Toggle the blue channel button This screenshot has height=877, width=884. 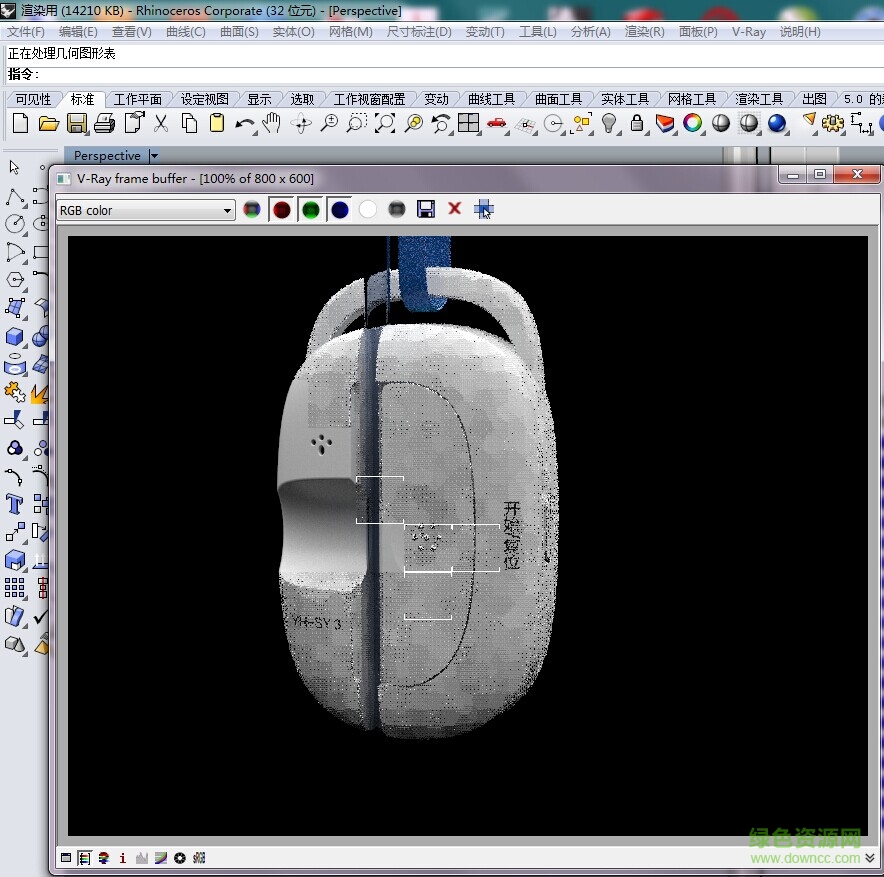coord(340,209)
